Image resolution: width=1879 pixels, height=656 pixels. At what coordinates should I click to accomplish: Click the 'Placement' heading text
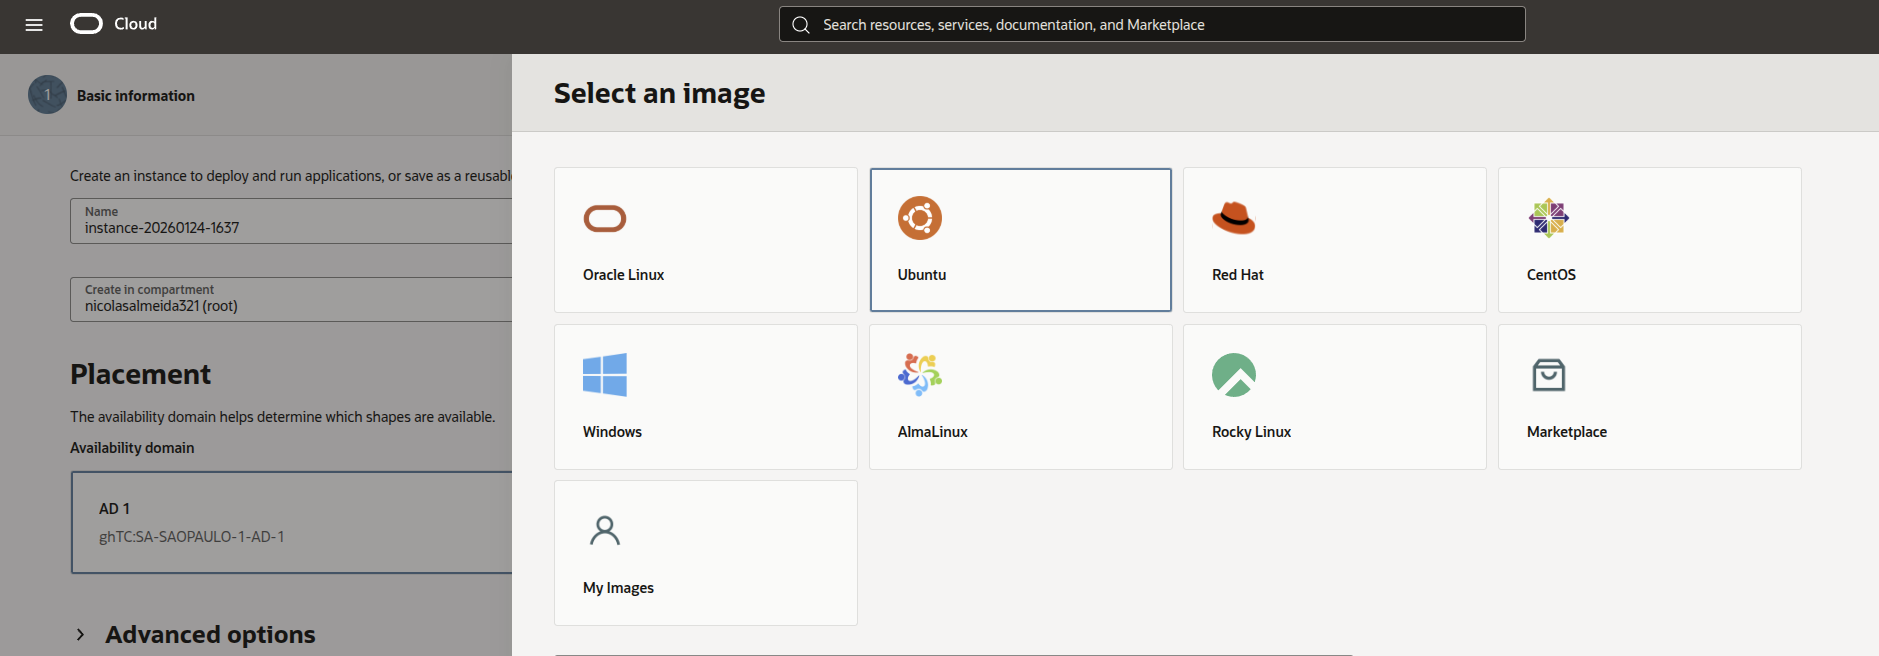pyautogui.click(x=141, y=374)
